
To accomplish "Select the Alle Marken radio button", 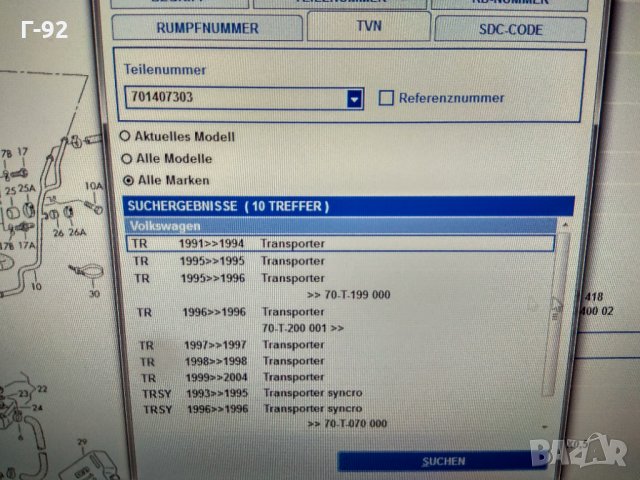I will (x=127, y=180).
